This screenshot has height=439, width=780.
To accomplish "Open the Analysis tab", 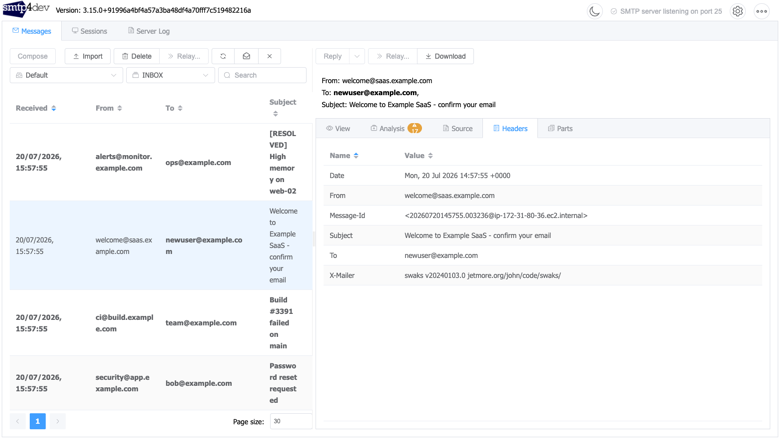I will click(395, 128).
